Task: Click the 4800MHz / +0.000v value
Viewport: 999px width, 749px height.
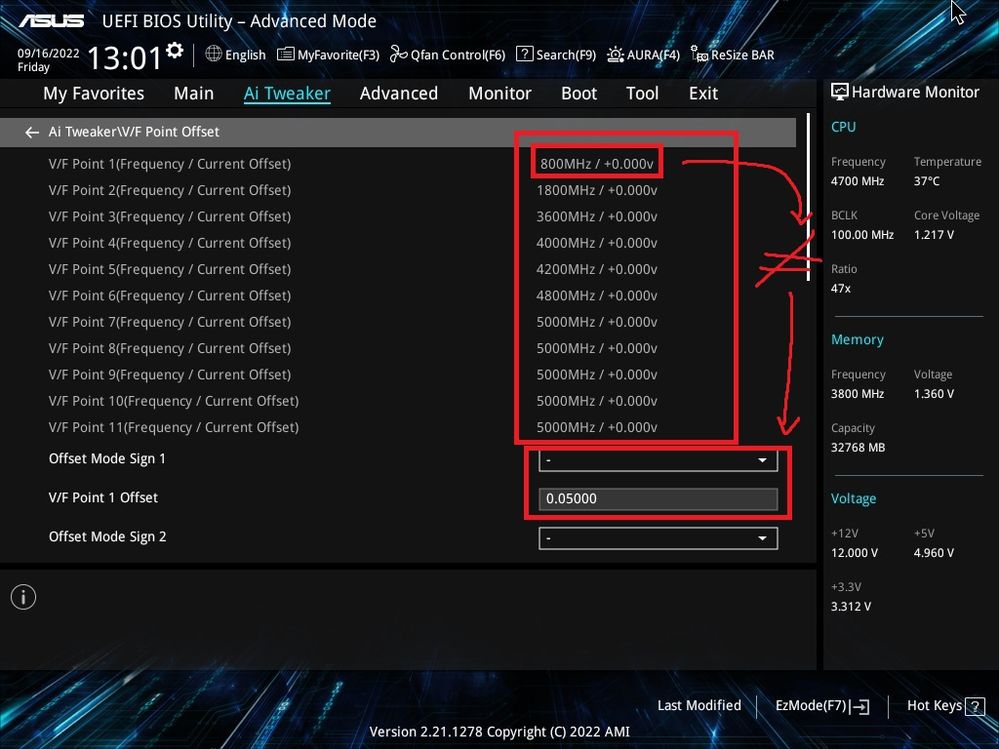Action: tap(597, 296)
